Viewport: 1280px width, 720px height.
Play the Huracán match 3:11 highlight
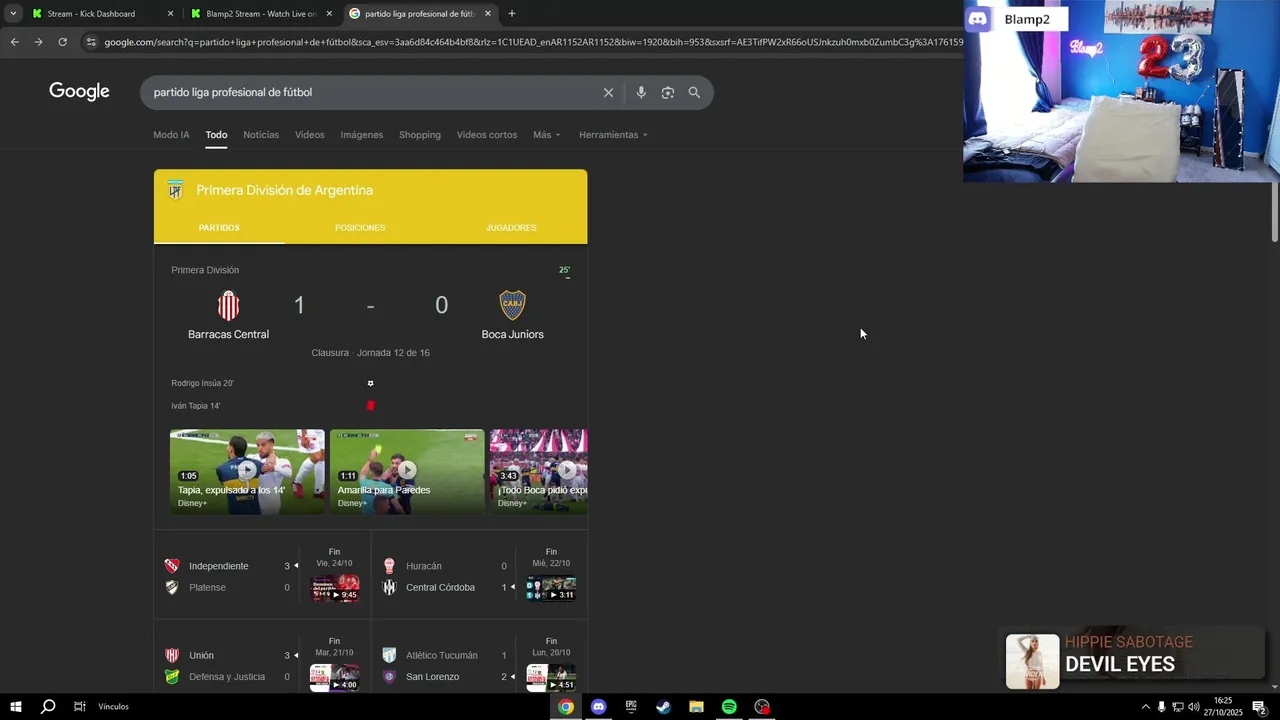coord(552,588)
